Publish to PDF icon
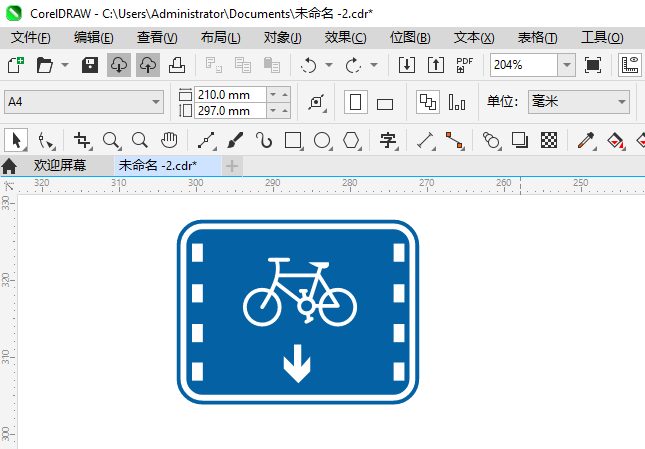 465,65
